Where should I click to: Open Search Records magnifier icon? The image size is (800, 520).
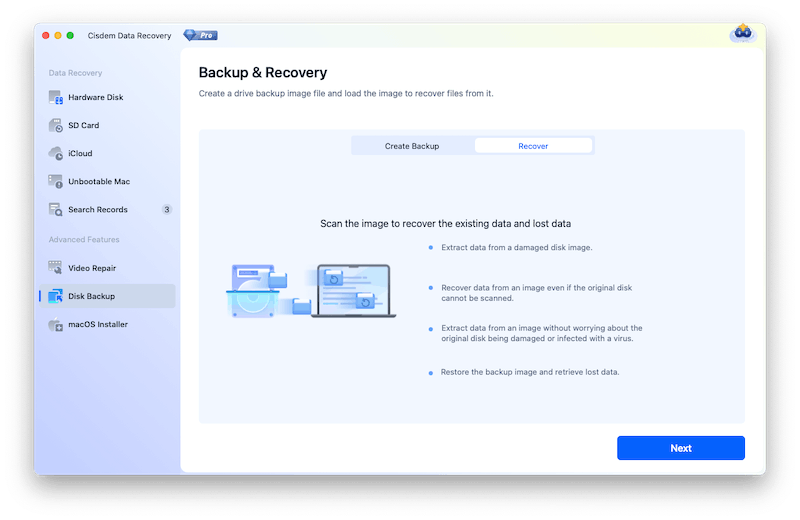tap(56, 209)
